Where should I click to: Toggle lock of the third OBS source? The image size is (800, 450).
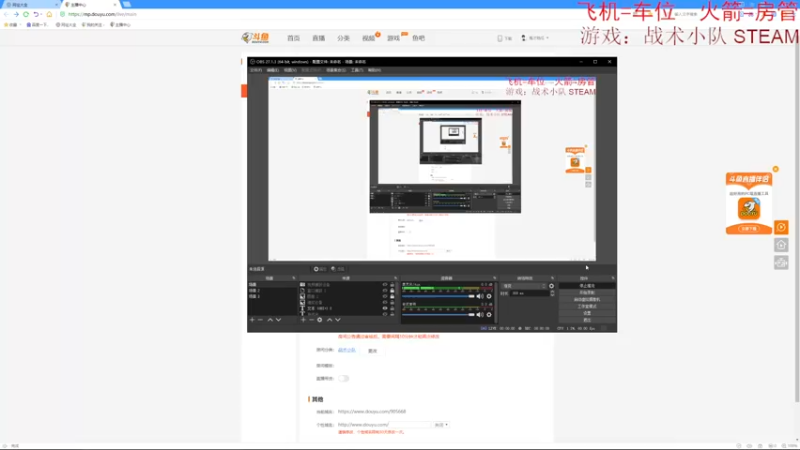[x=392, y=296]
